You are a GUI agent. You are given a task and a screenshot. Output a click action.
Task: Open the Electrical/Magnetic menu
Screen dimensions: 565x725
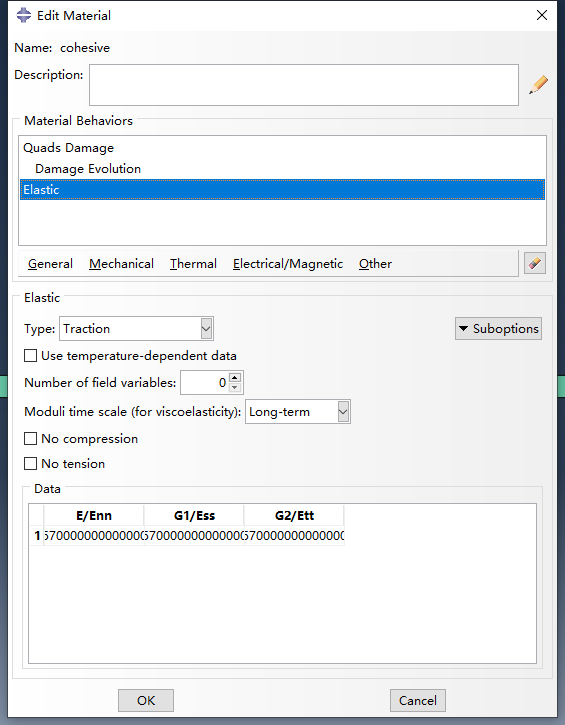288,264
